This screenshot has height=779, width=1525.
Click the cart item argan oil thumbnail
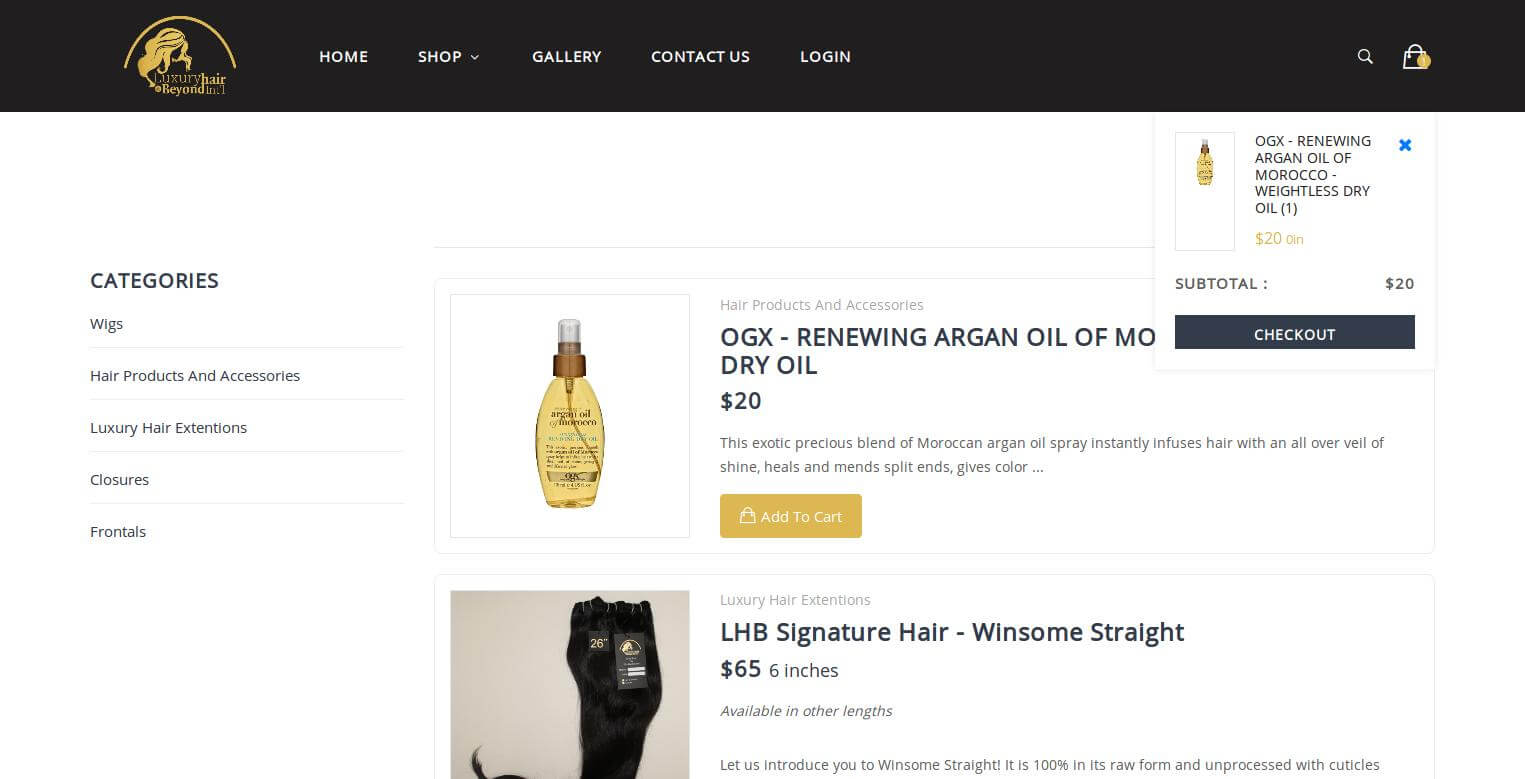pyautogui.click(x=1204, y=191)
